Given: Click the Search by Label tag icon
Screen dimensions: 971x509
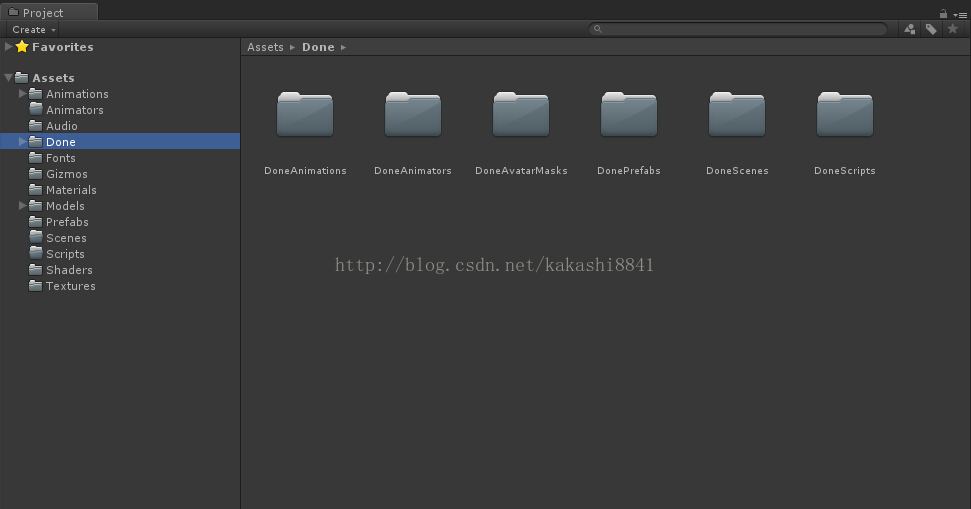Looking at the screenshot, I should 931,29.
